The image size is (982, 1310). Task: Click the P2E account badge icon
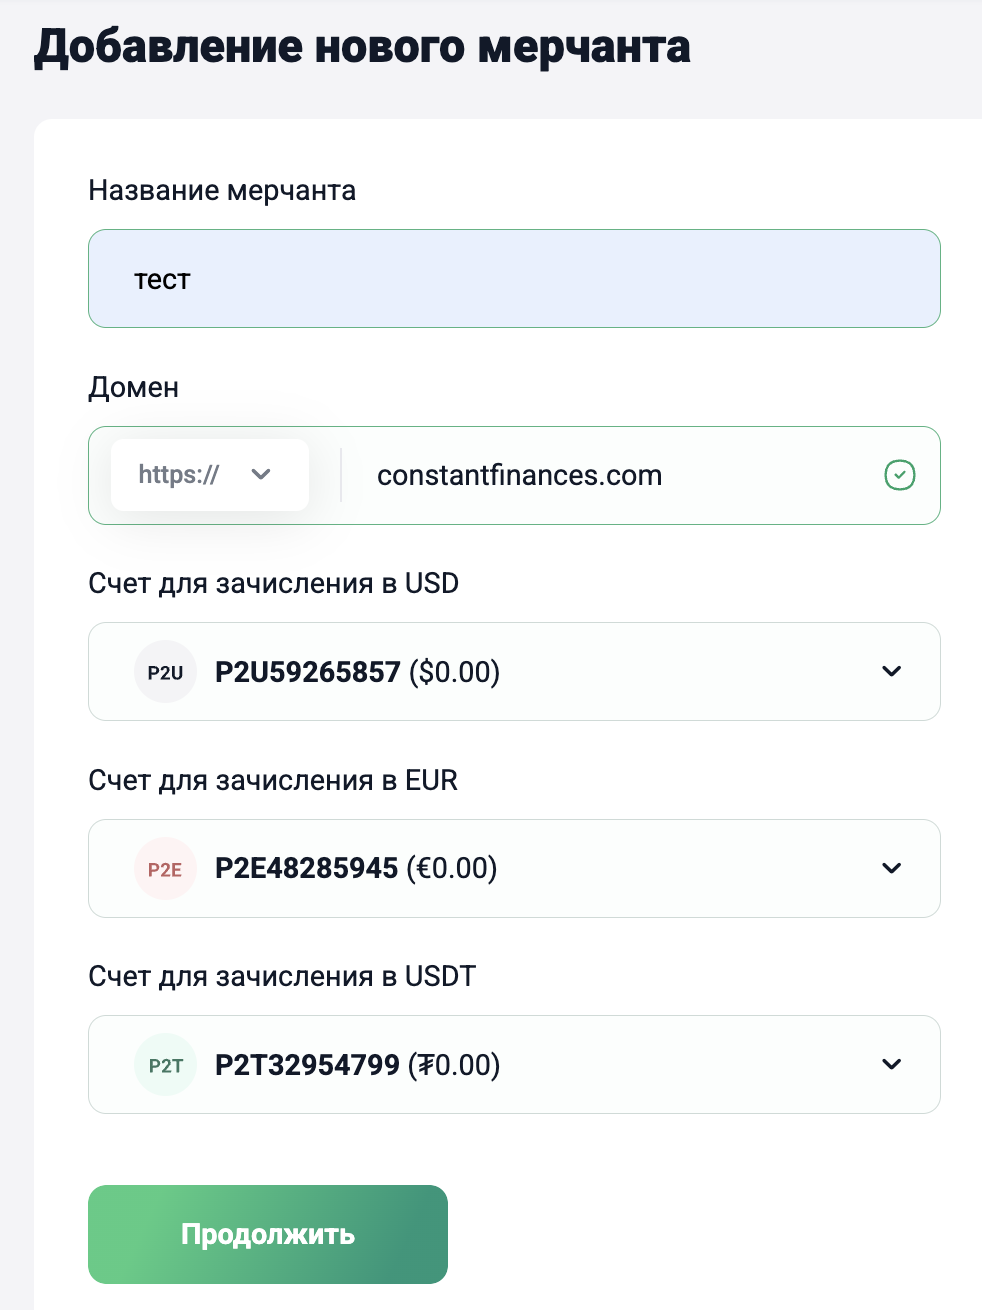(165, 869)
